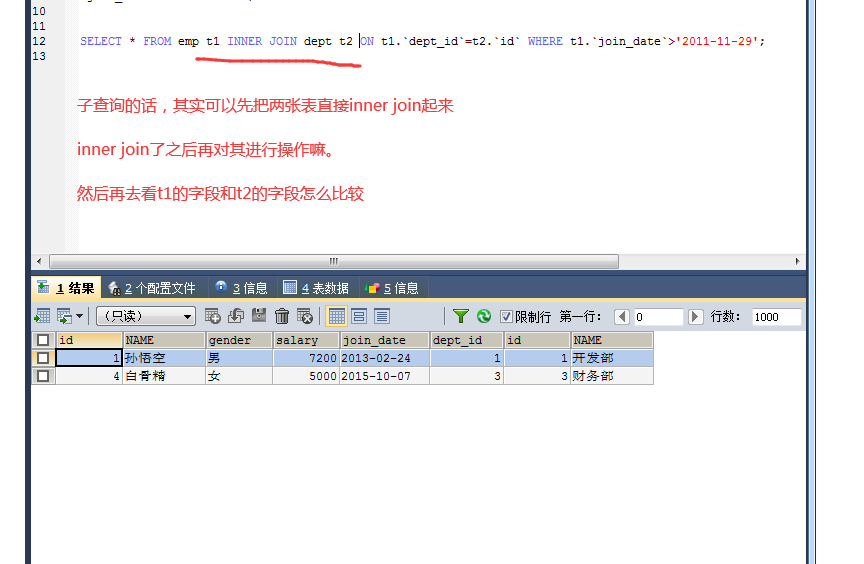Select the cell 白骨精

pyautogui.click(x=164, y=376)
